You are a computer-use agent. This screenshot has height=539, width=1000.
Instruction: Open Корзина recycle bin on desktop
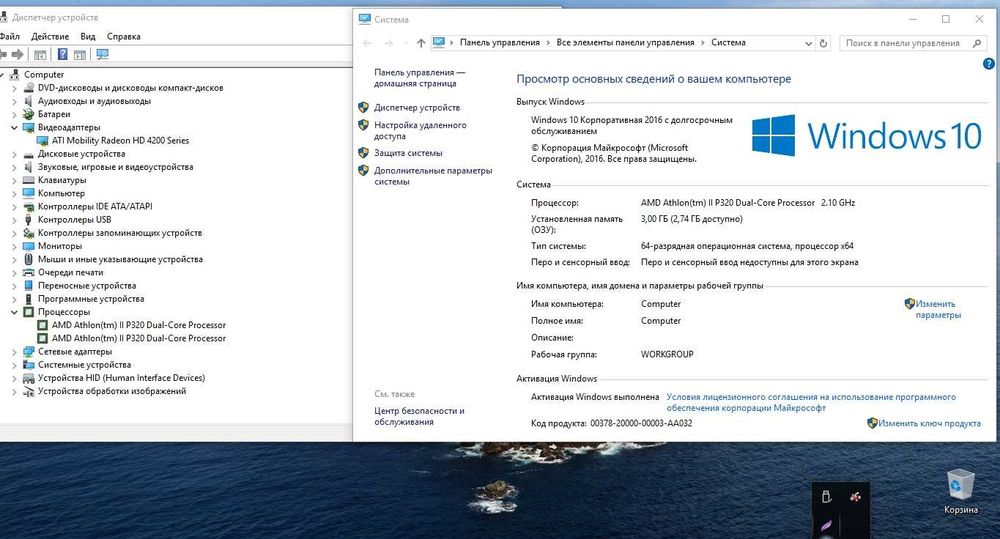coord(960,491)
